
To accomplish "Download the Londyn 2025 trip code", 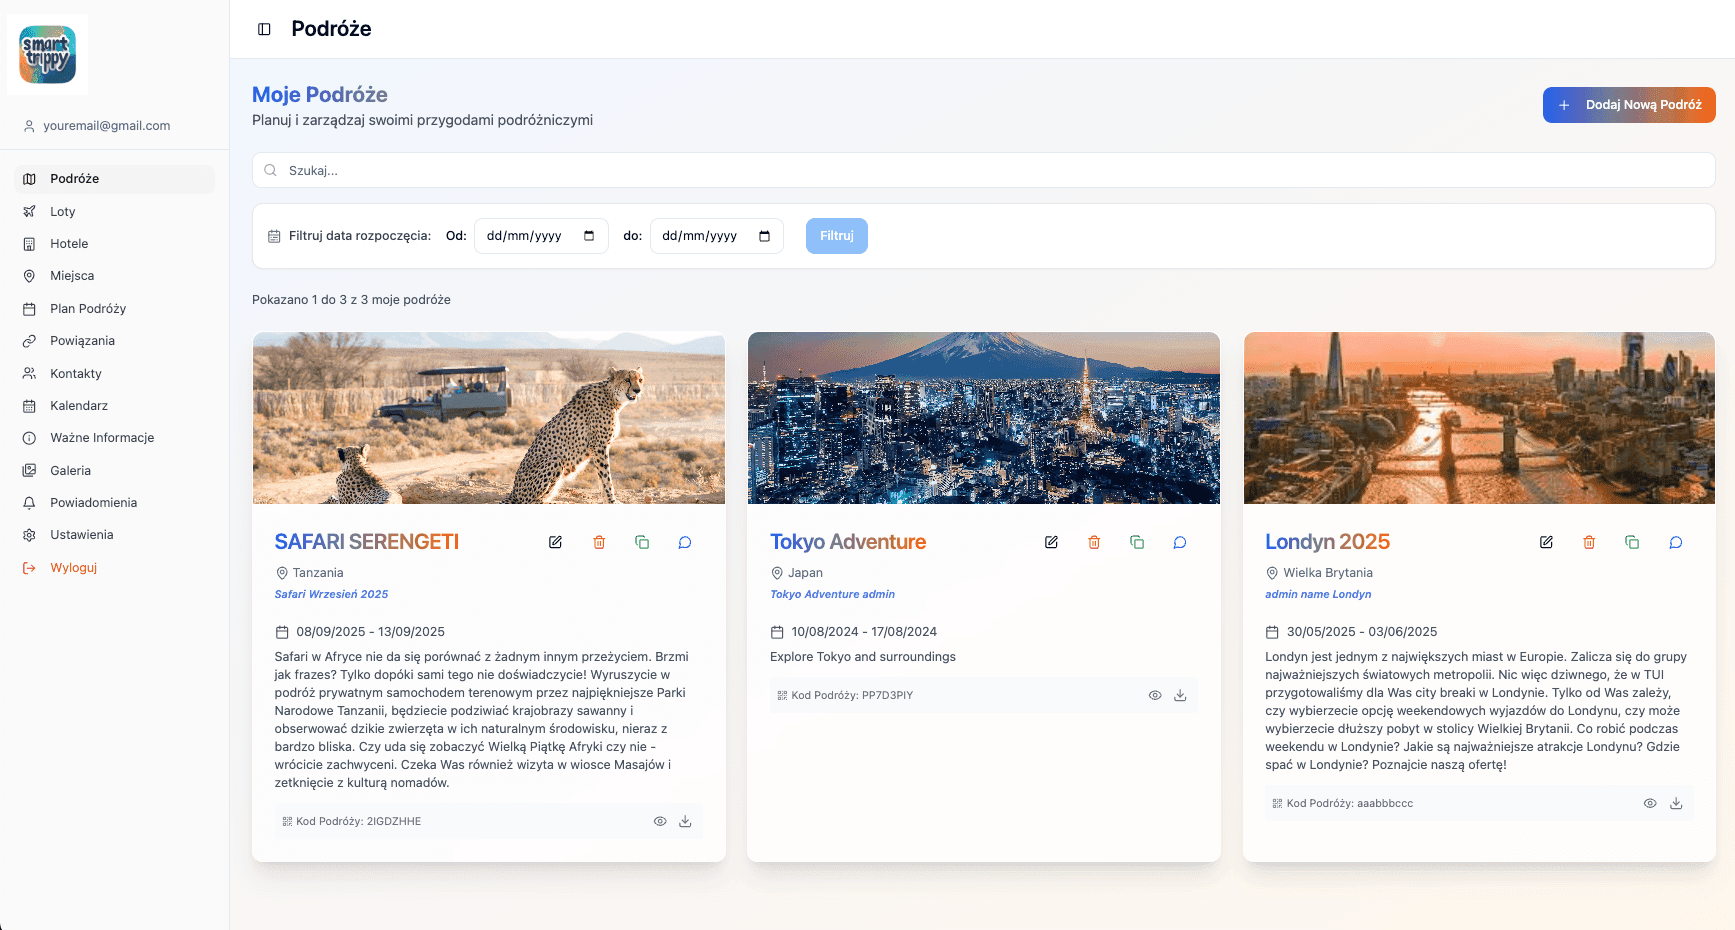I will click(1676, 803).
